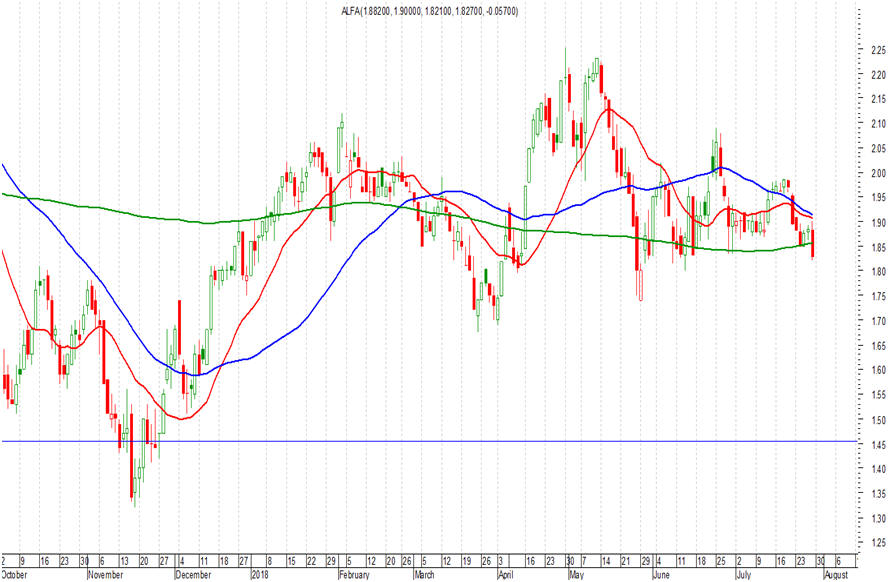The width and height of the screenshot is (890, 582).
Task: Click the 1.50 price axis label
Action: 878,420
